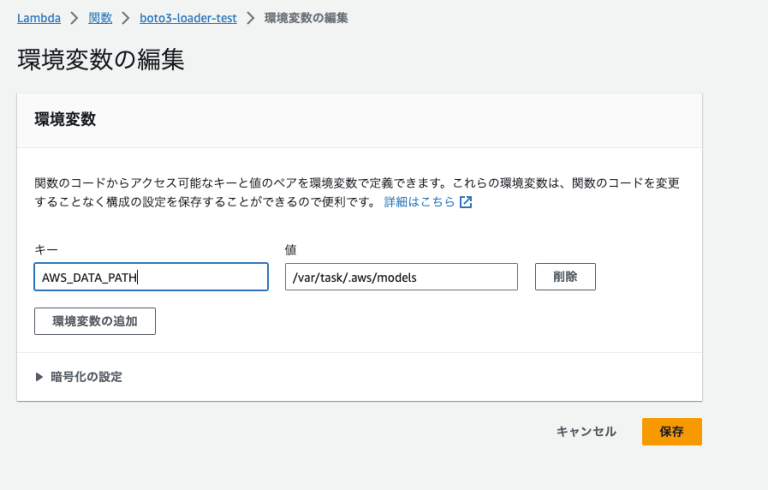Open the 詳細はこちら documentation link

point(419,202)
